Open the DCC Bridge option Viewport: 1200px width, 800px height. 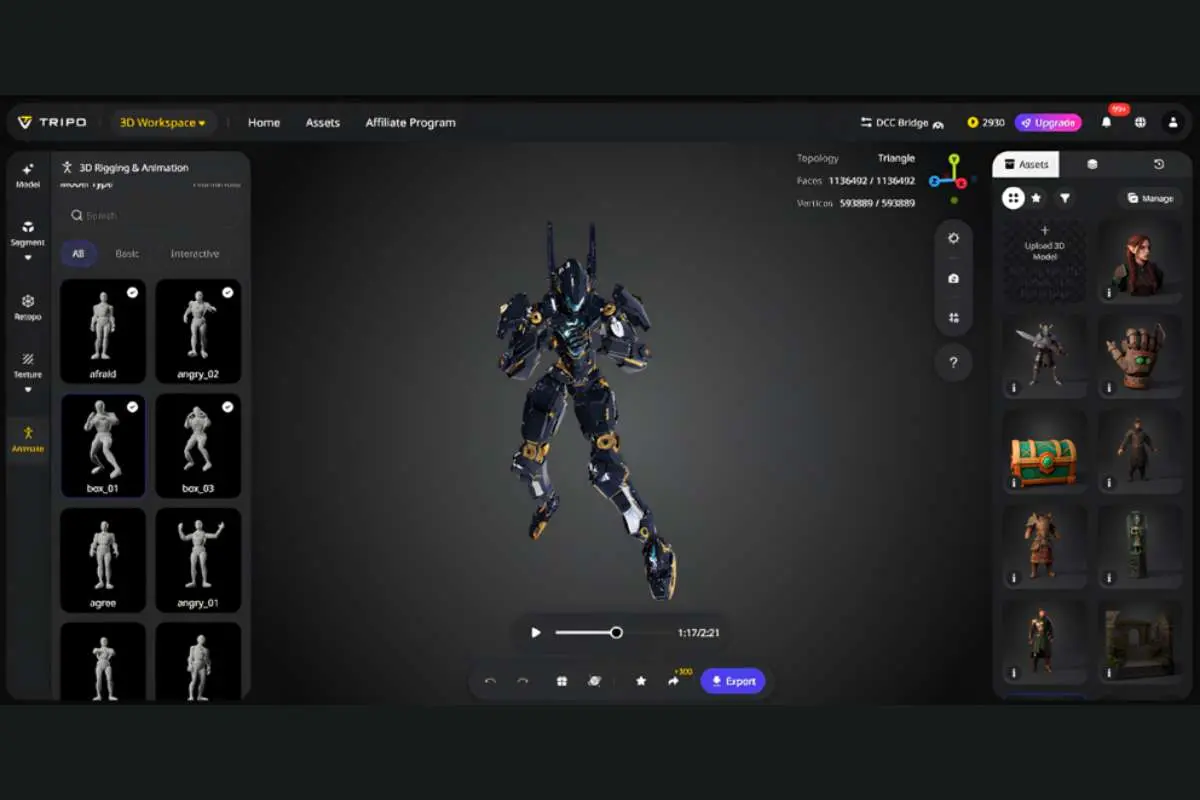pyautogui.click(x=902, y=123)
